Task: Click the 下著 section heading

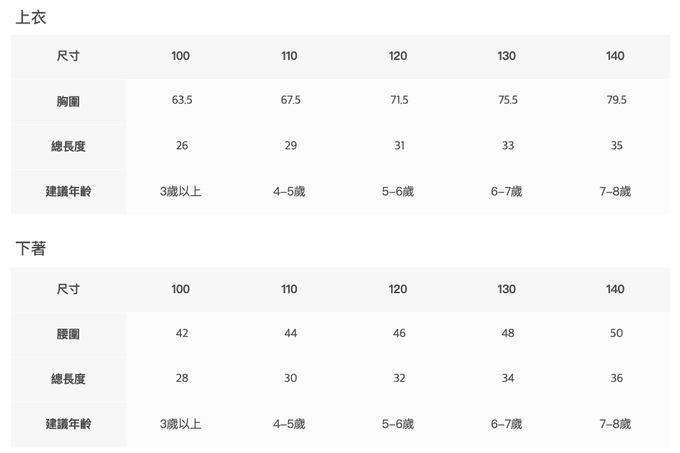Action: click(x=31, y=249)
